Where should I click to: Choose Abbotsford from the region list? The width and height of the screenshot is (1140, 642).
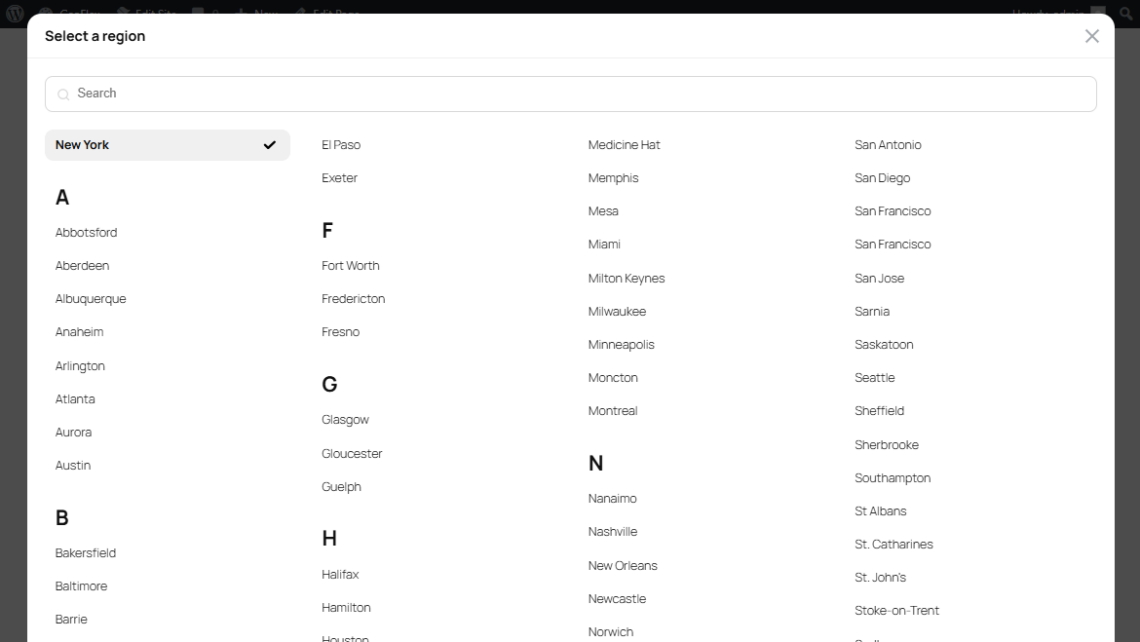(86, 232)
